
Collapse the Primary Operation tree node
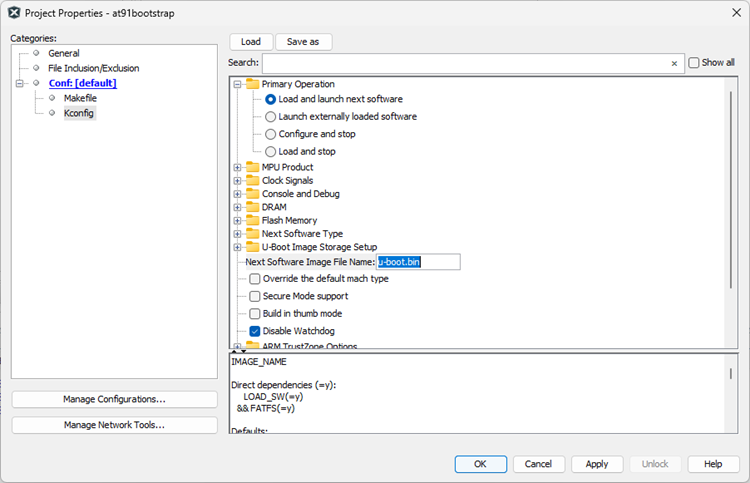tap(238, 85)
